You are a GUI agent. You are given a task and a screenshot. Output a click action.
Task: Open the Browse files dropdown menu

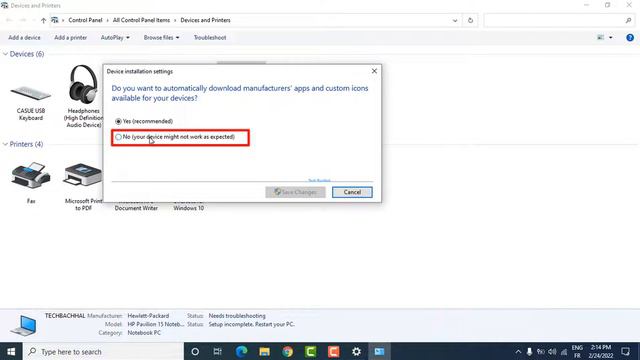[161, 38]
